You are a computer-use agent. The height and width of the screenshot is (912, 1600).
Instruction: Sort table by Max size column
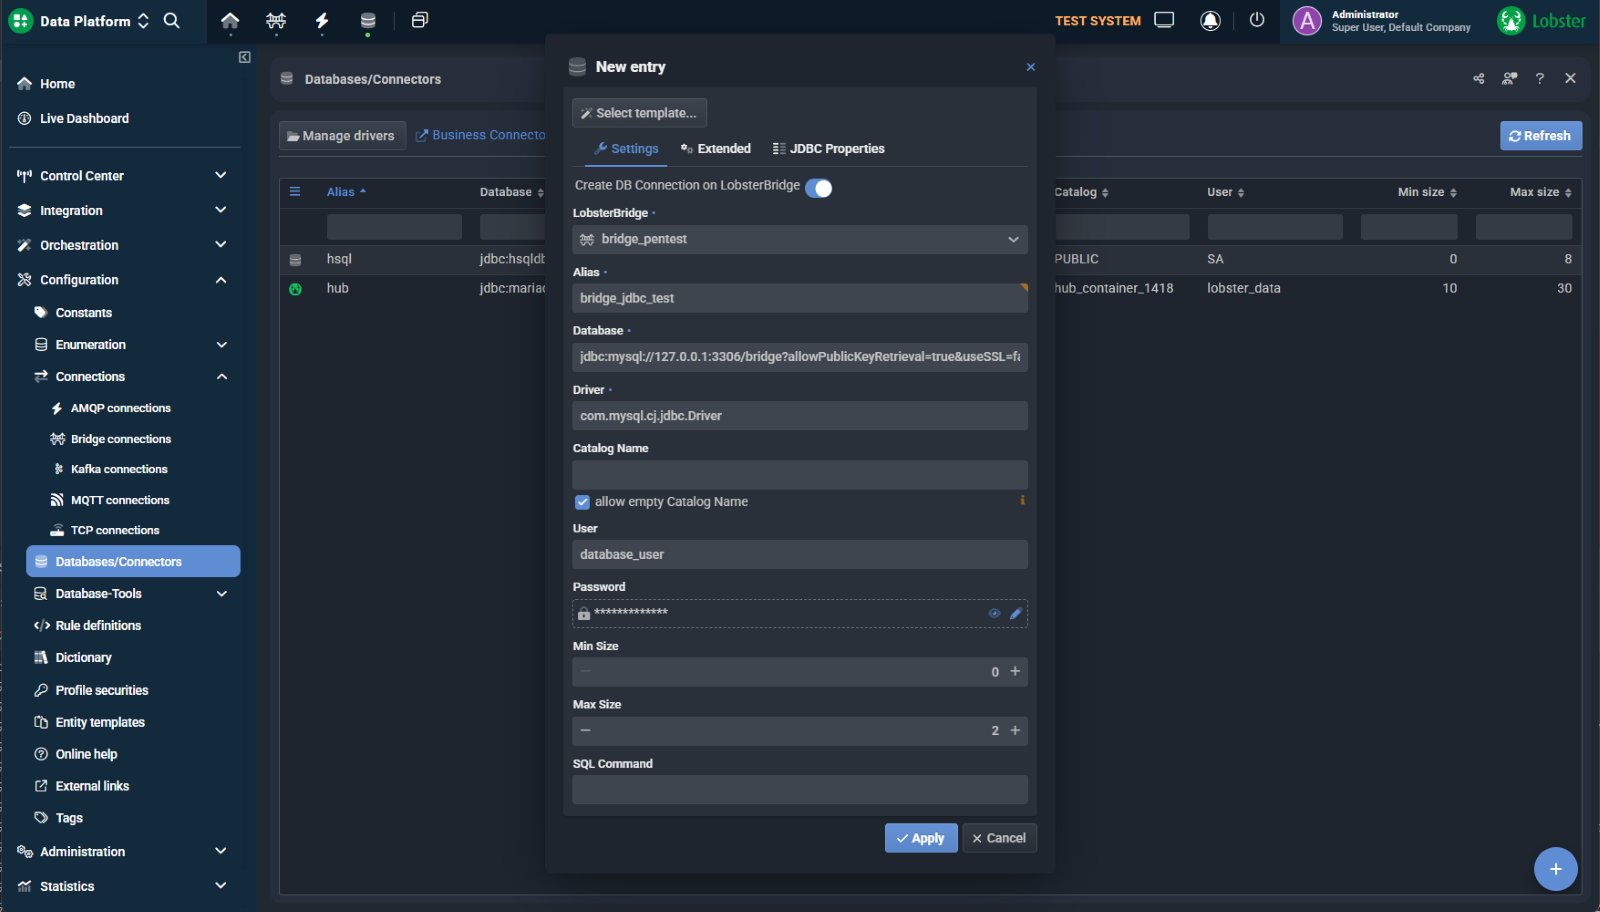click(x=1540, y=192)
